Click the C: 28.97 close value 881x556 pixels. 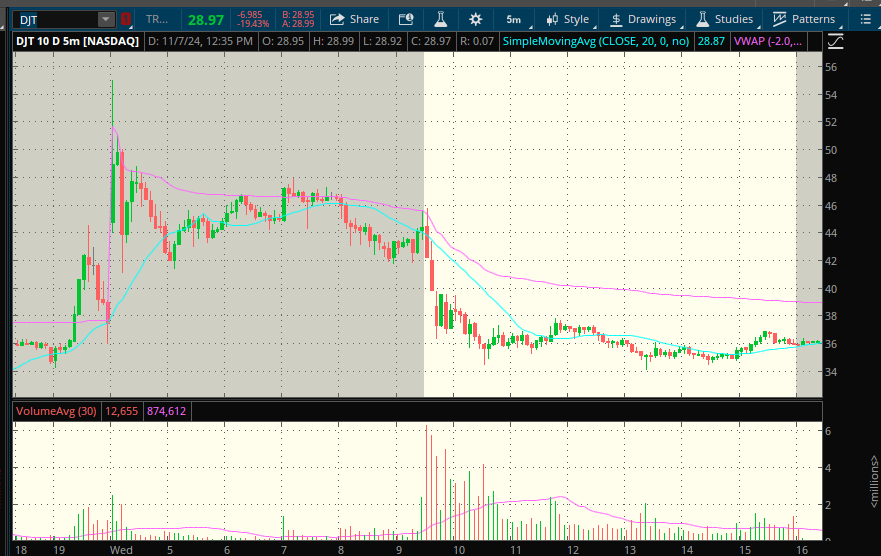431,41
